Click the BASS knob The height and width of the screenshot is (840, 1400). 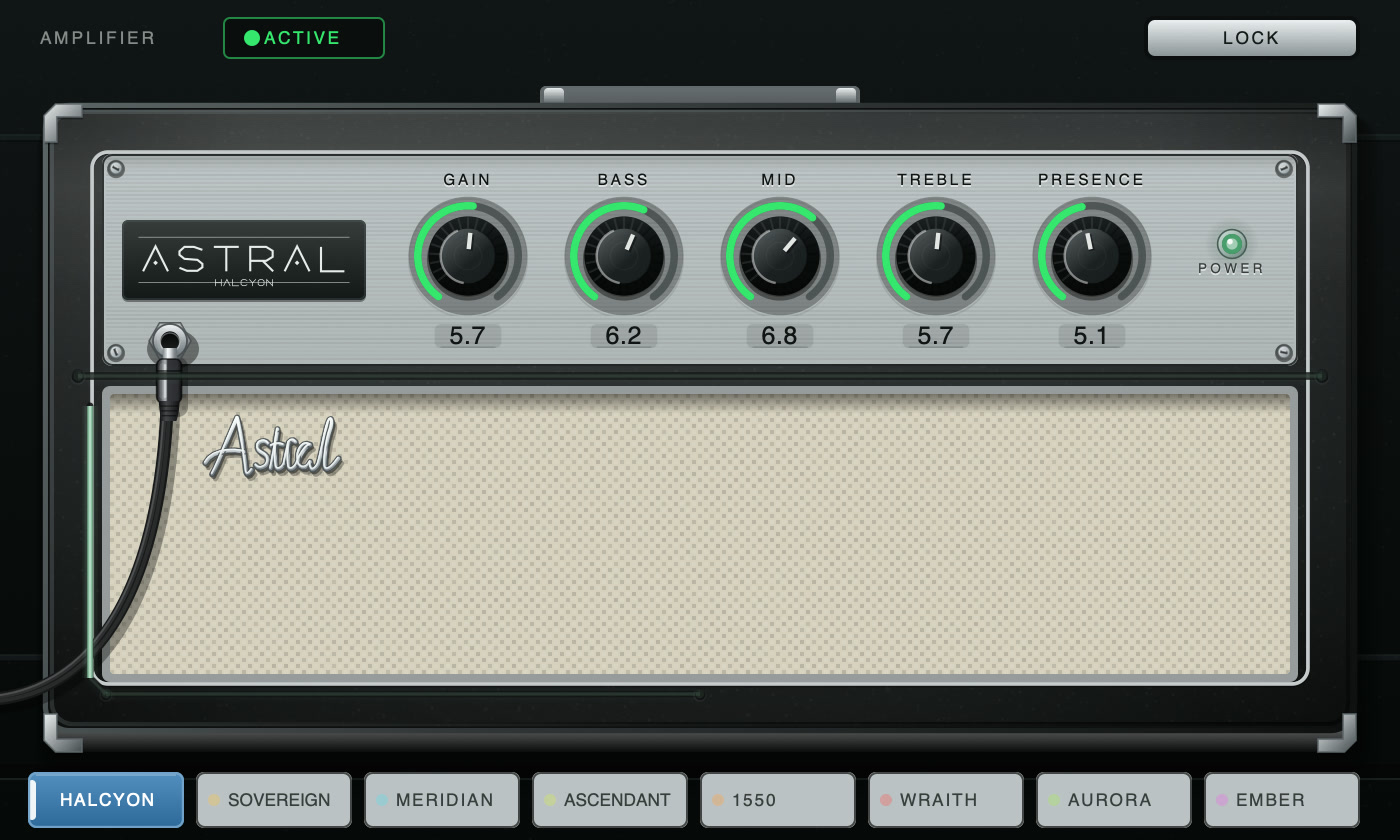[624, 257]
